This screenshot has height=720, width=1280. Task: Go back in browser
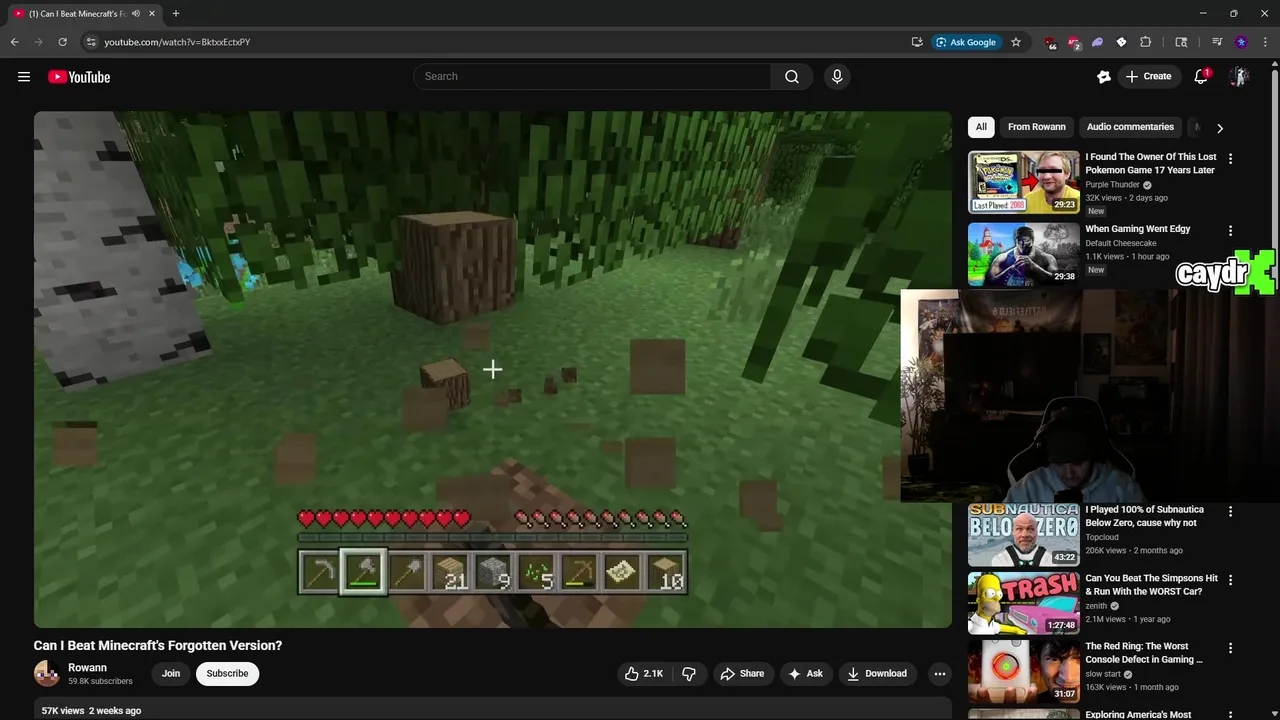coord(14,42)
